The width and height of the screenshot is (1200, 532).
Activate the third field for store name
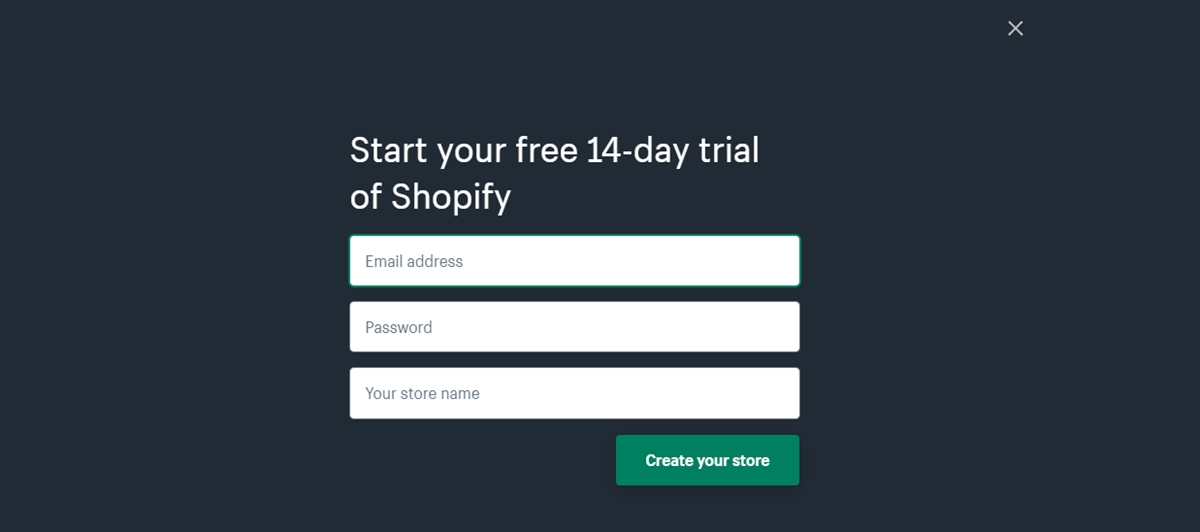[x=574, y=393]
